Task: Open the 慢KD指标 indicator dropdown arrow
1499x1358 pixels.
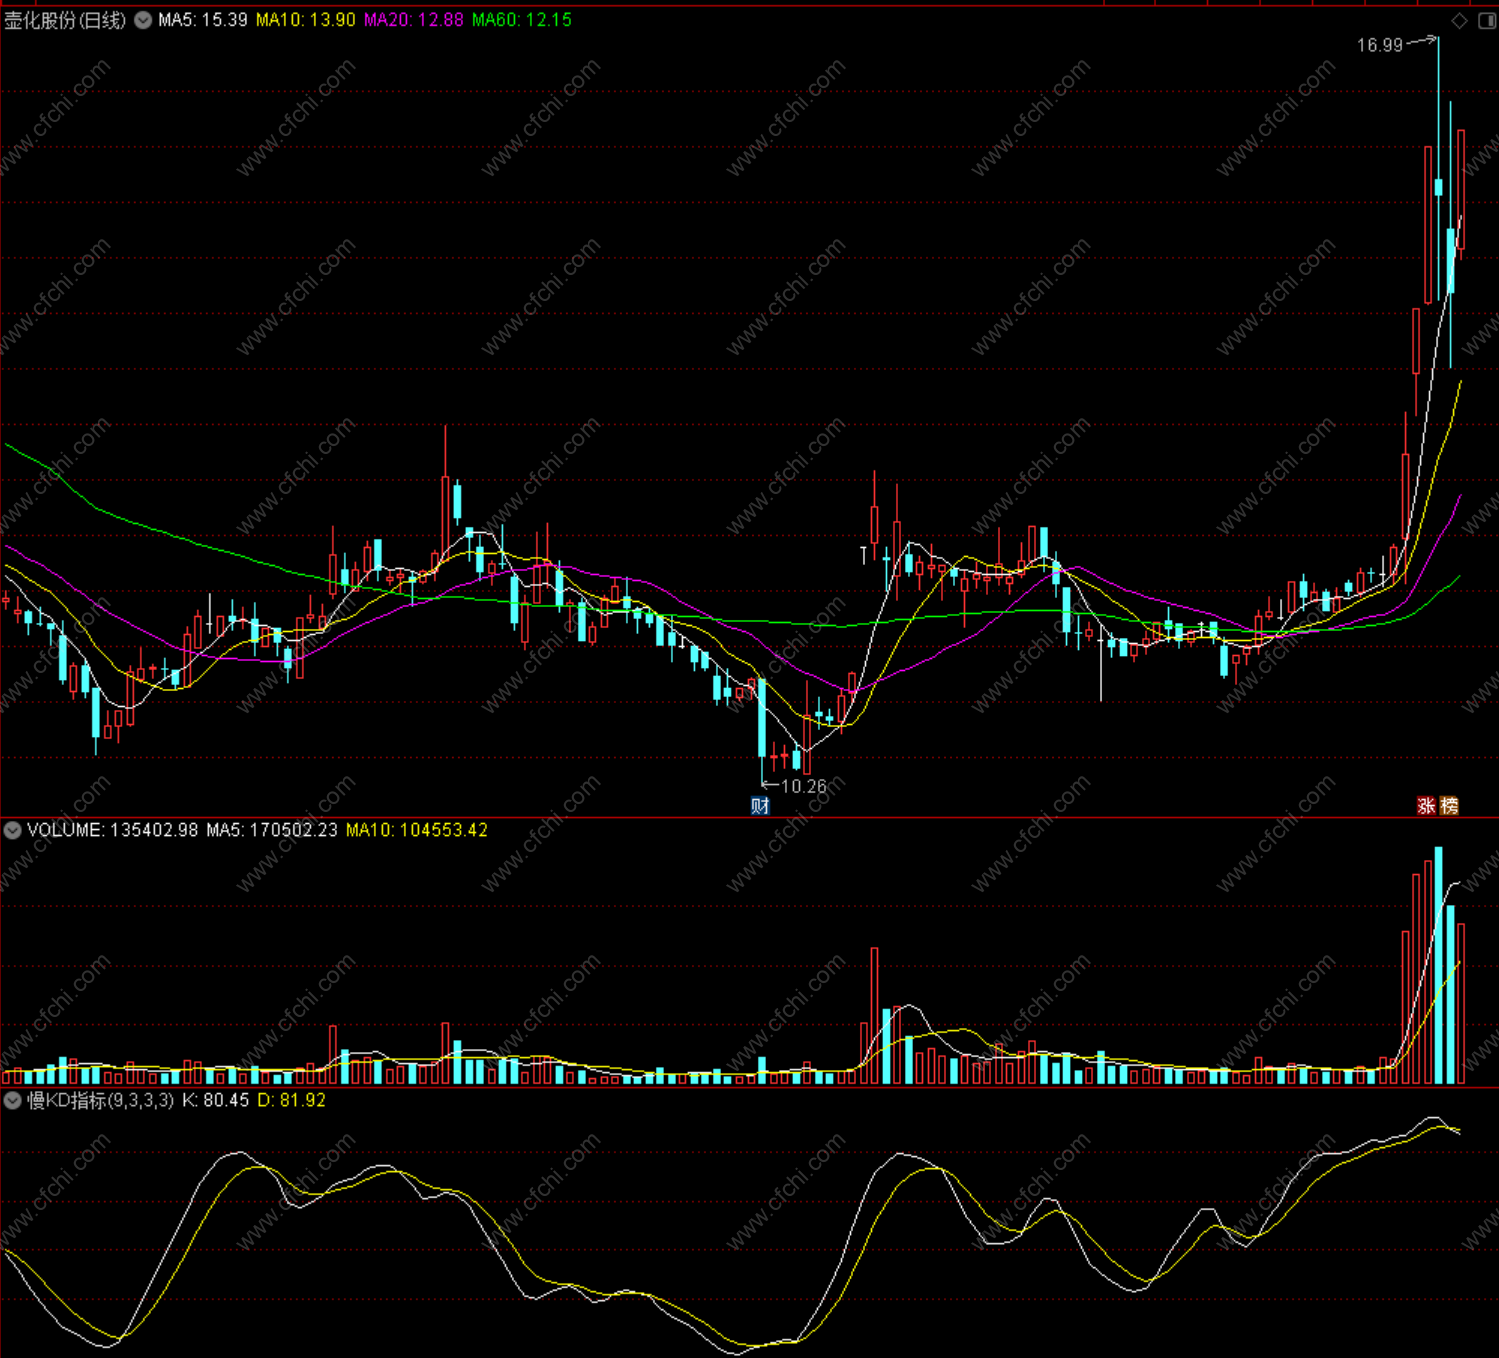Action: click(x=13, y=1100)
